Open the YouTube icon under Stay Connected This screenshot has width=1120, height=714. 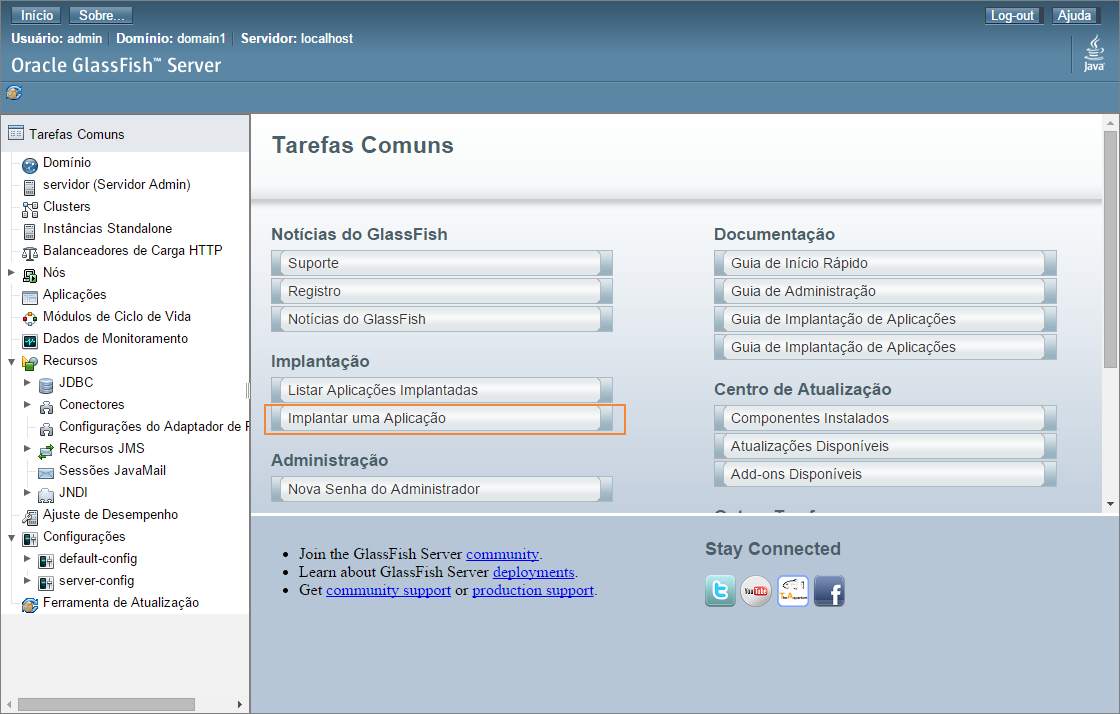(x=756, y=591)
